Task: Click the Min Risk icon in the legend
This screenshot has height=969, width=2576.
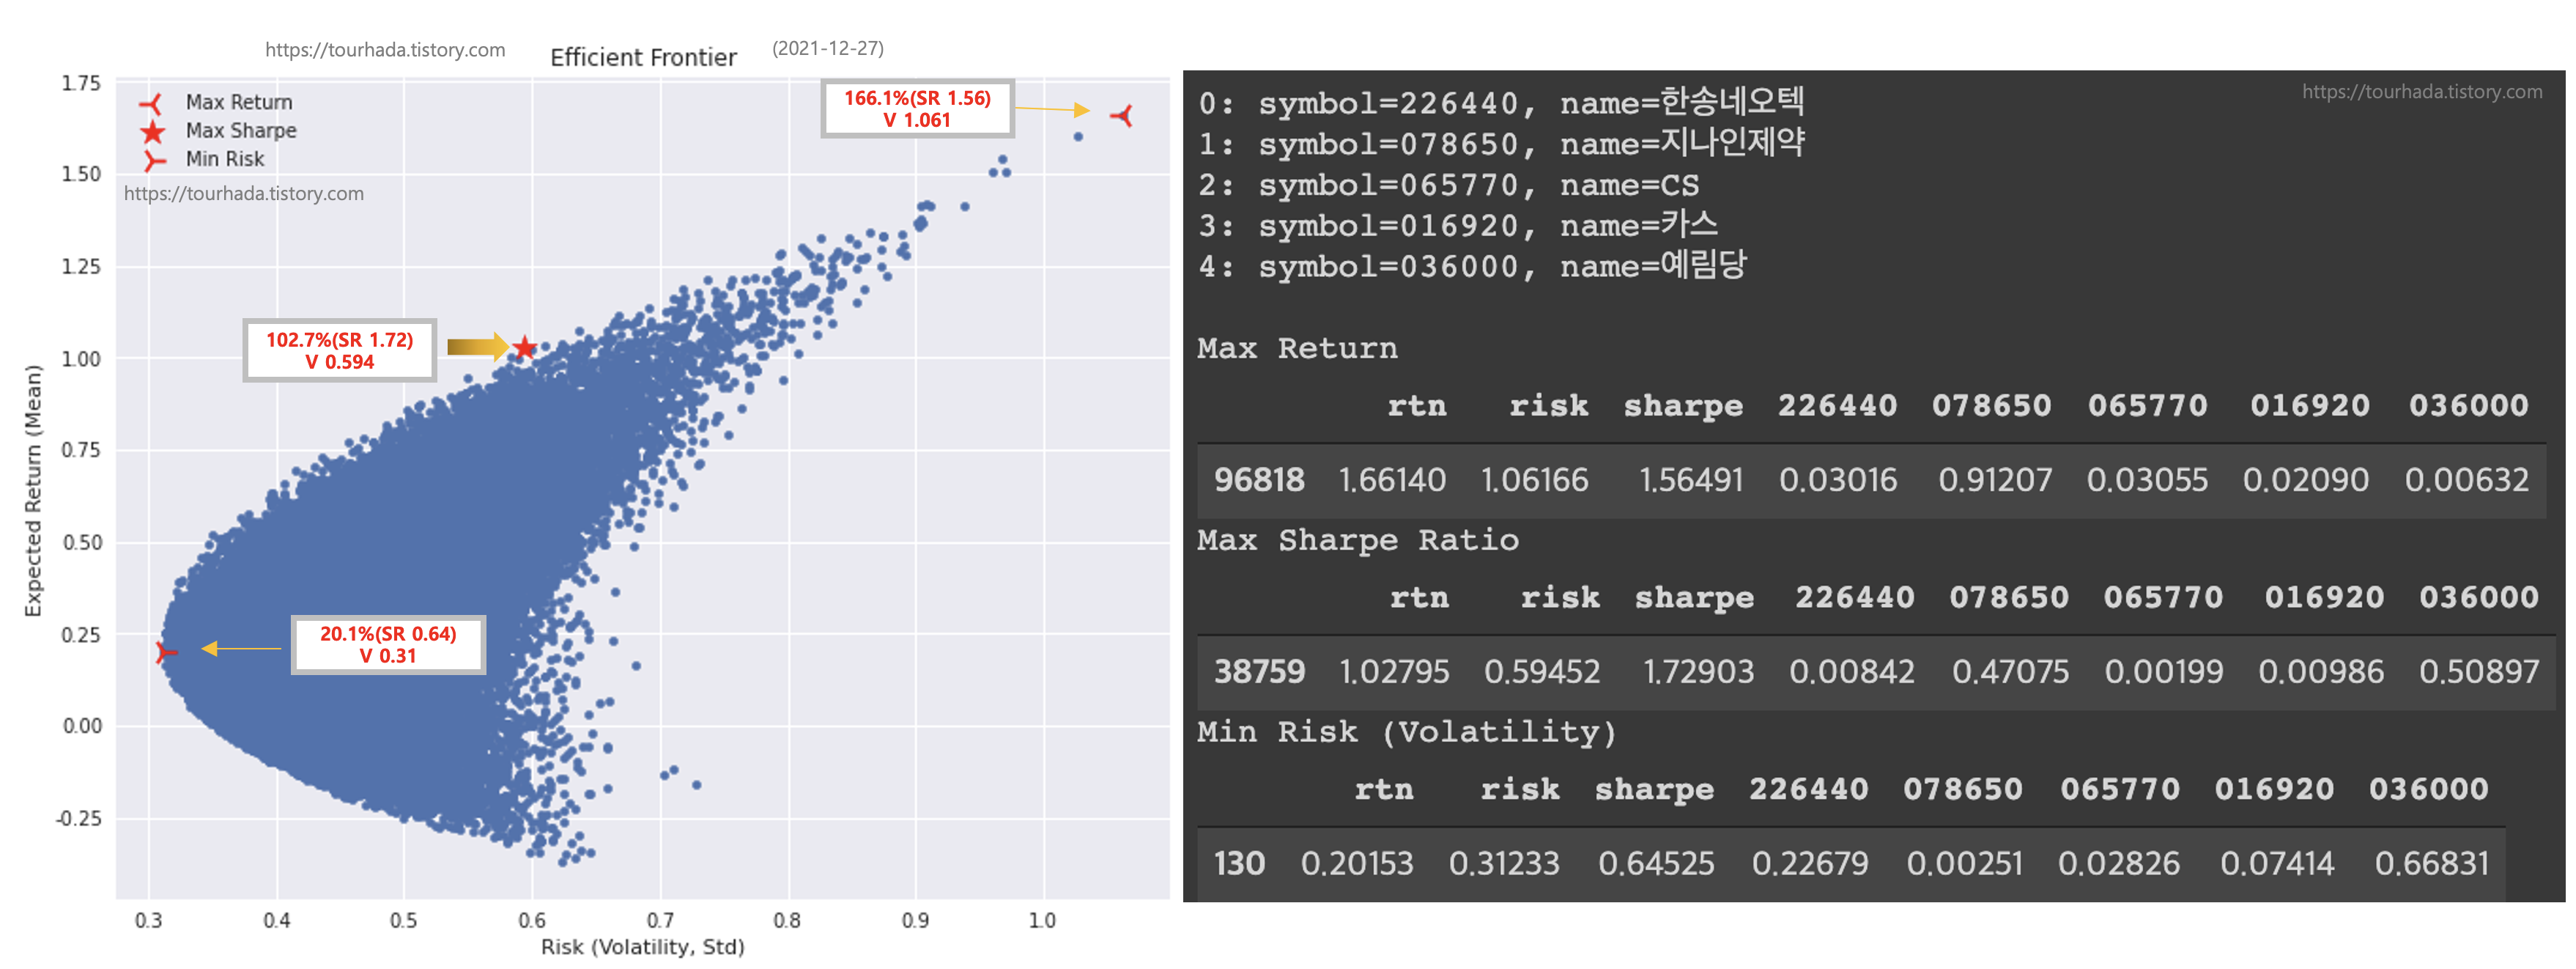Action: tap(153, 160)
